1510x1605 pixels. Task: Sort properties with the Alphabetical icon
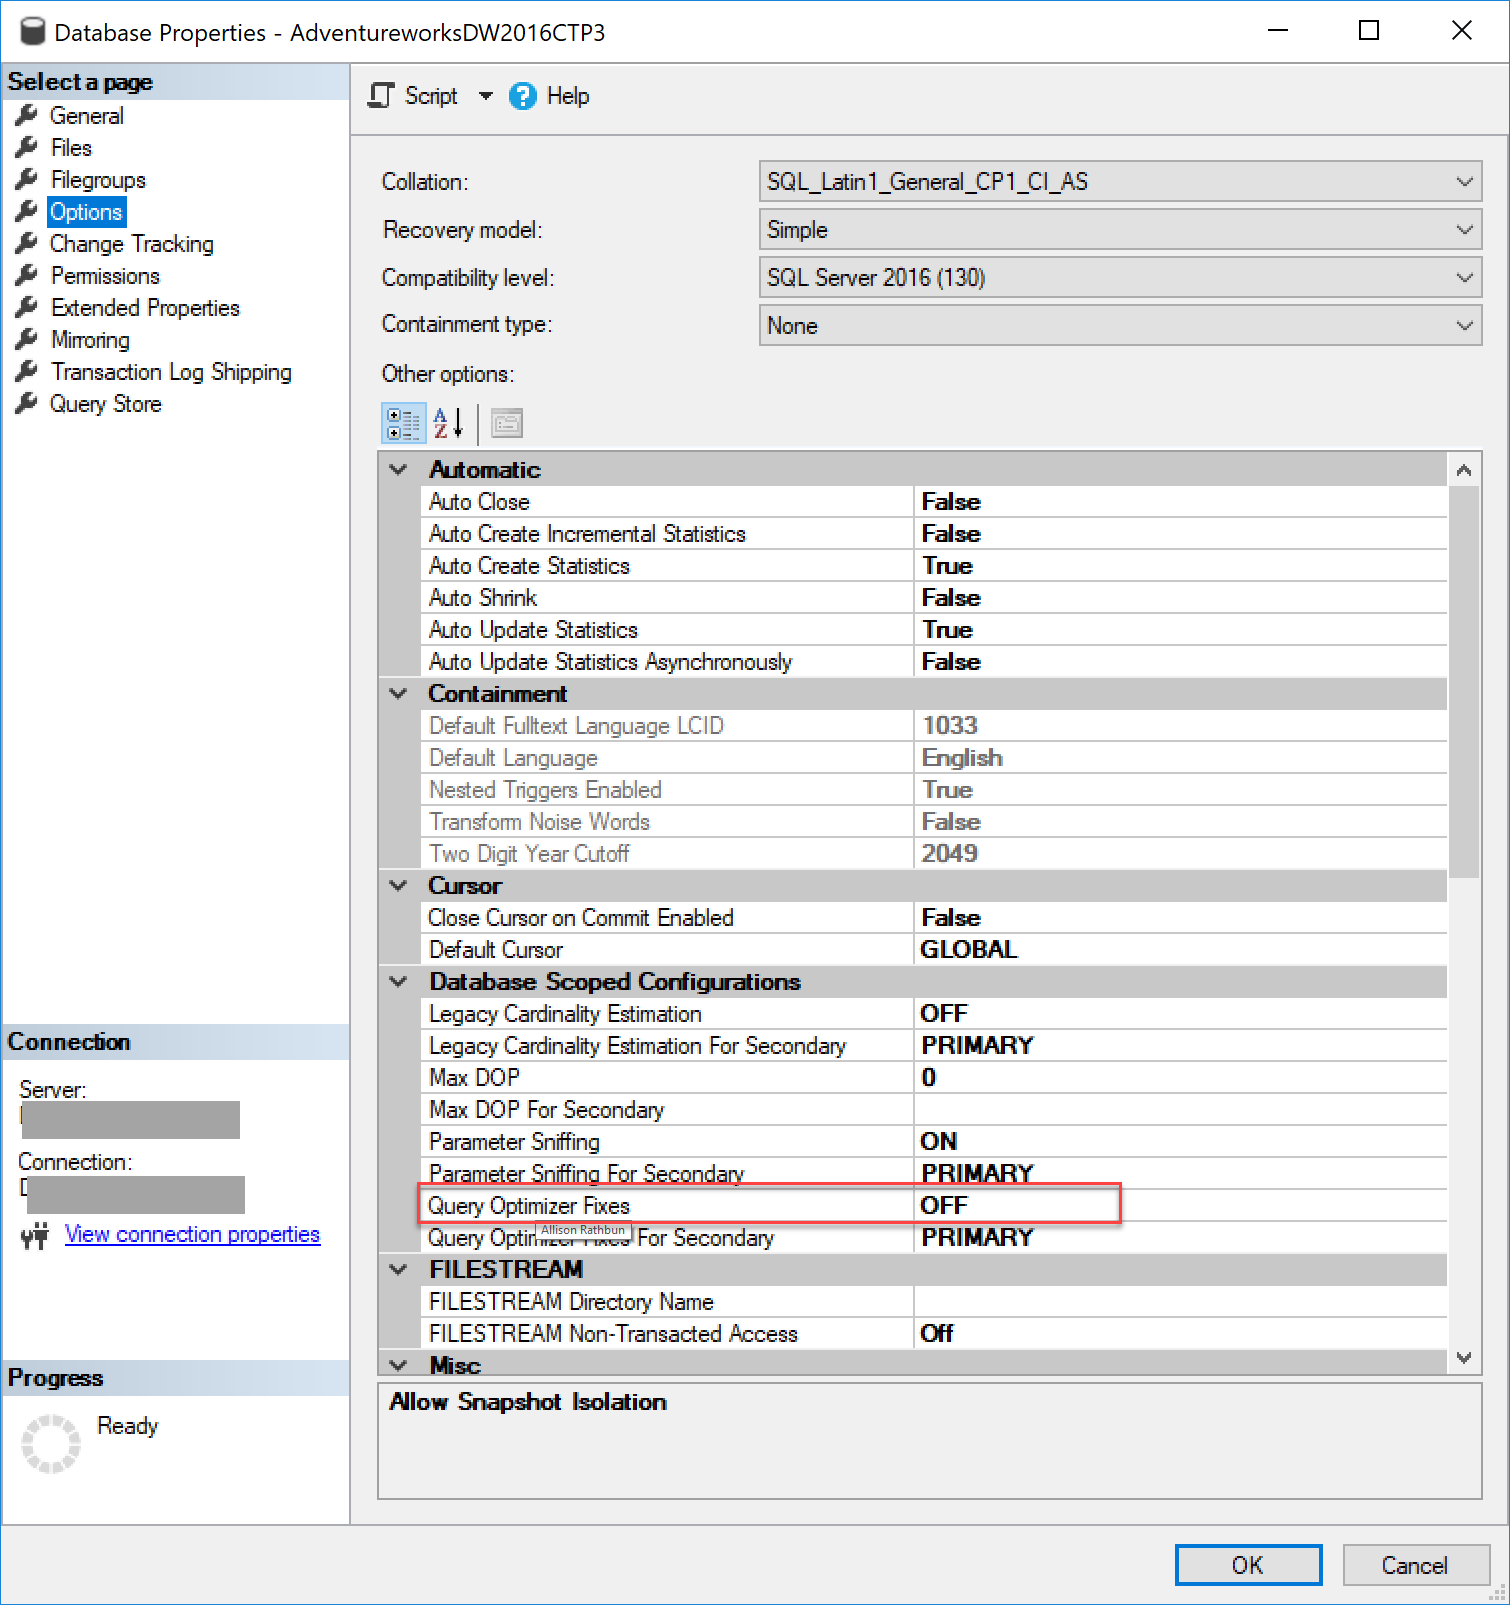pyautogui.click(x=447, y=423)
